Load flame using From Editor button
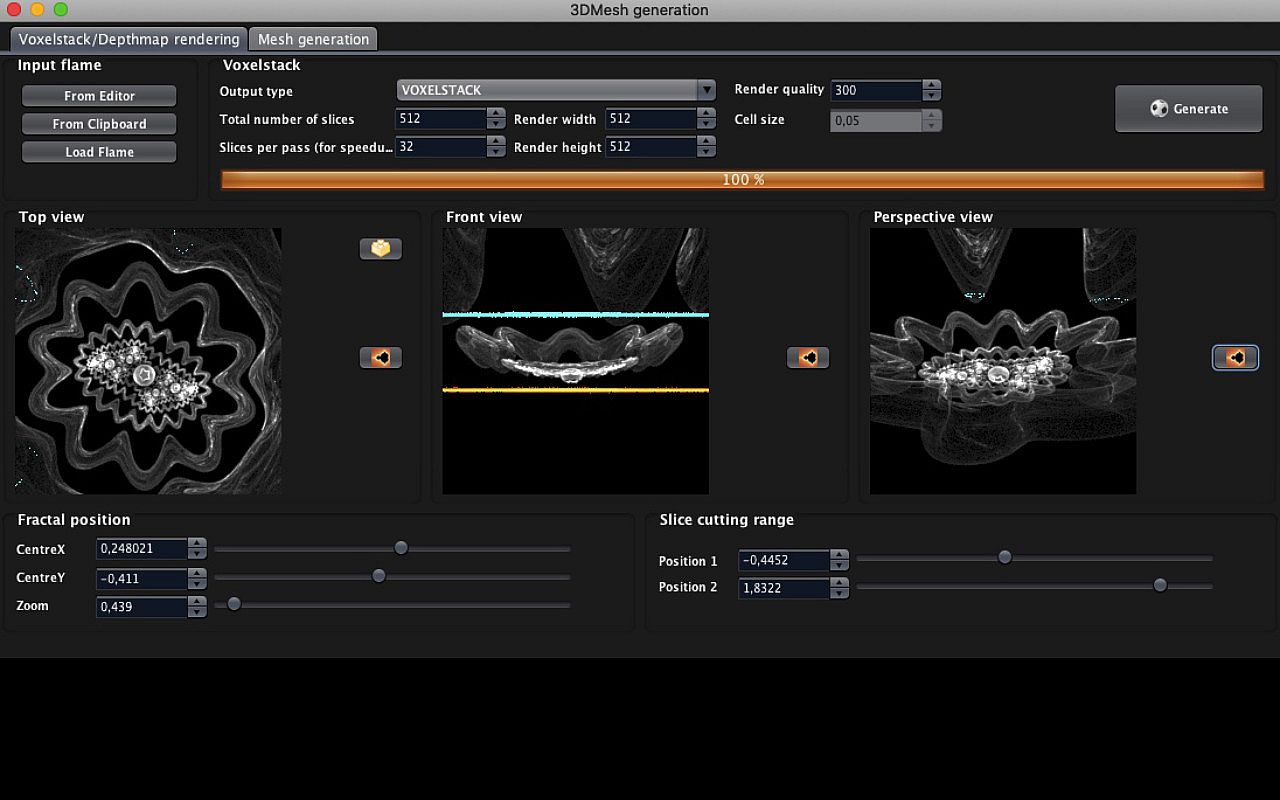Image resolution: width=1280 pixels, height=800 pixels. (99, 96)
